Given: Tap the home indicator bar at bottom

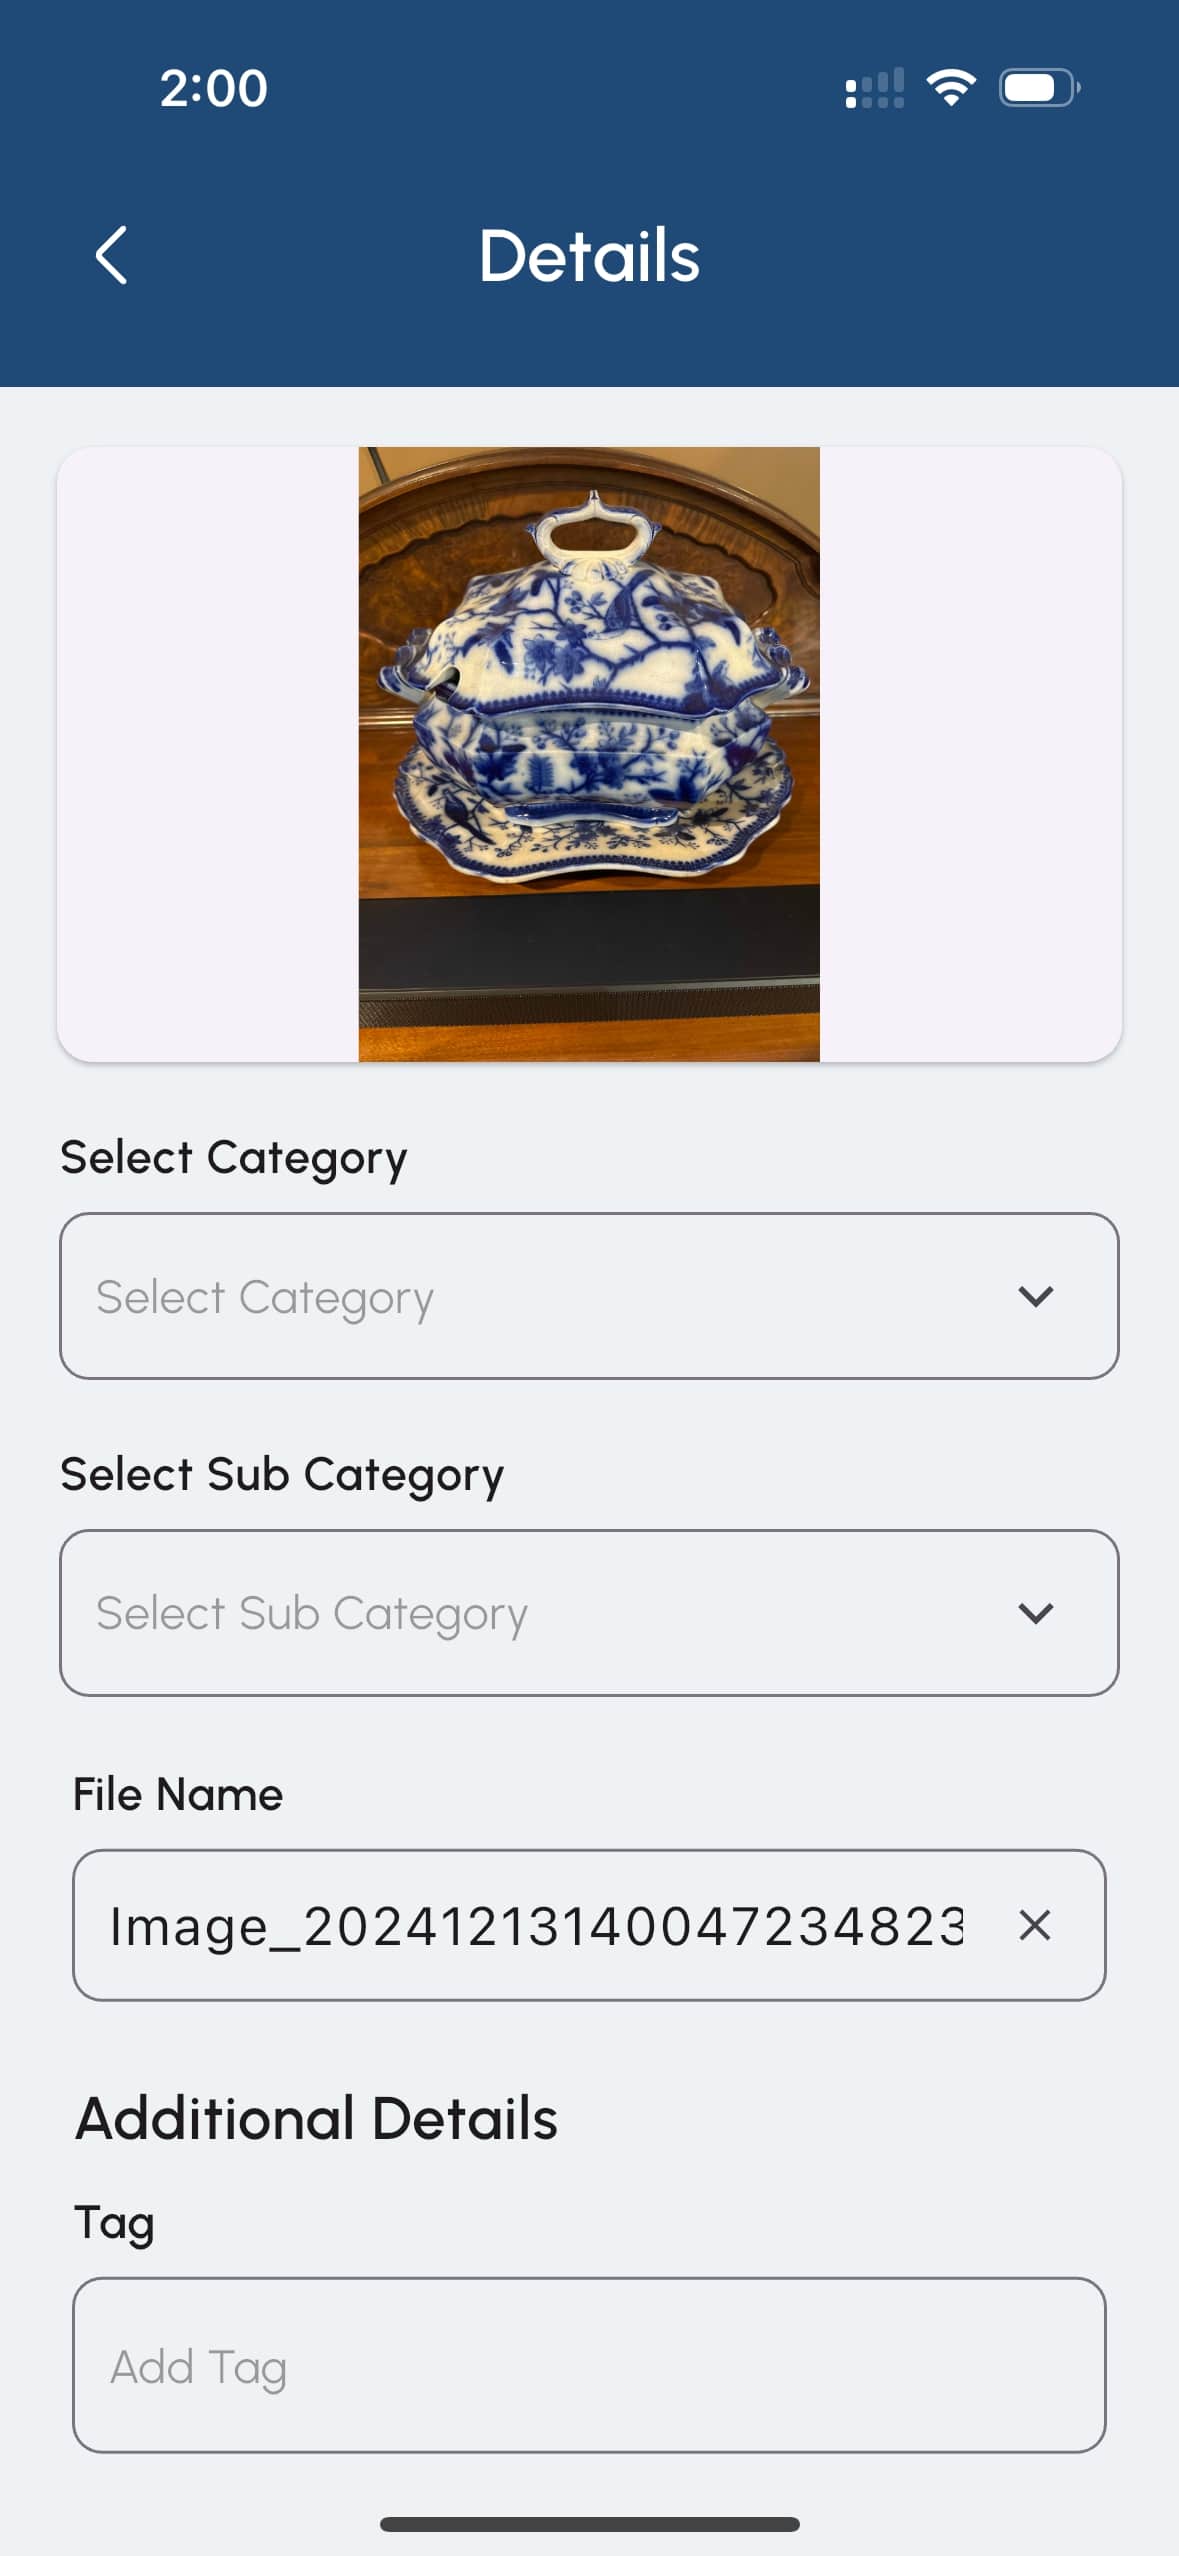Looking at the screenshot, I should 588,2524.
